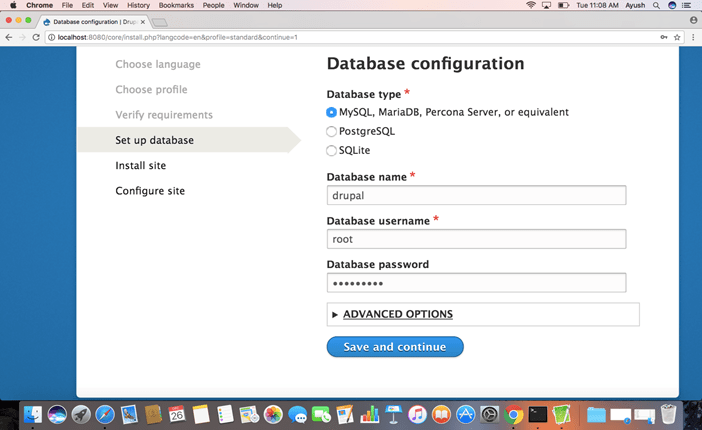Click the Choose profile step
The height and width of the screenshot is (430, 702).
(151, 90)
